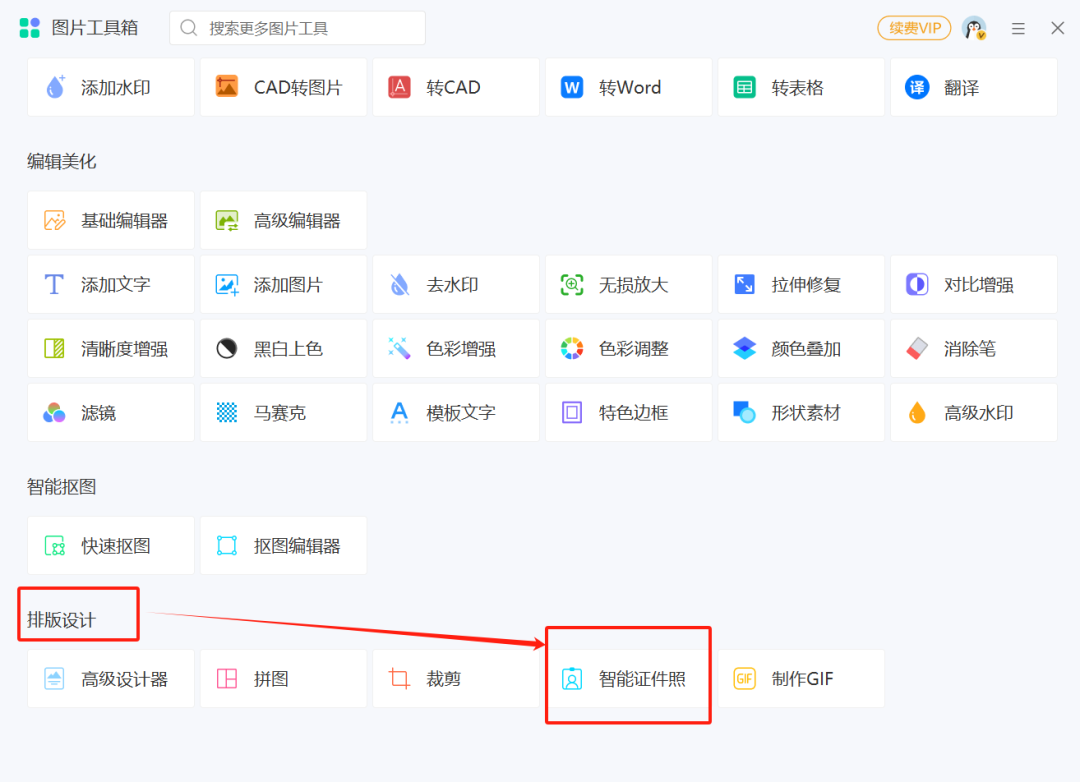Screen dimensions: 1080x782
Task: Open 快速抠图 quick cutout tool
Action: pyautogui.click(x=110, y=545)
